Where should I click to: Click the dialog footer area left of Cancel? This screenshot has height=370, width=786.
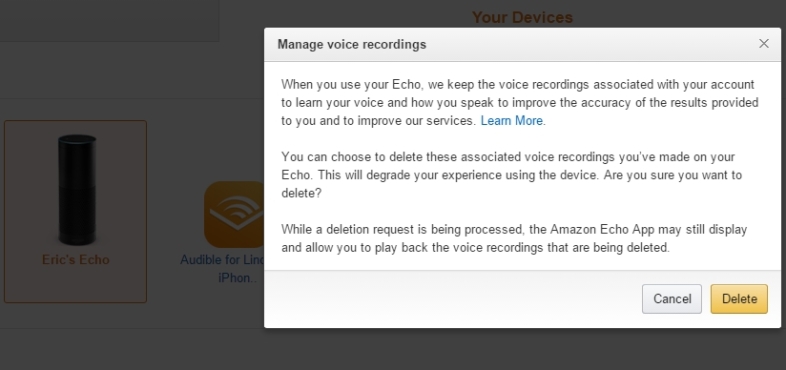[x=451, y=299]
